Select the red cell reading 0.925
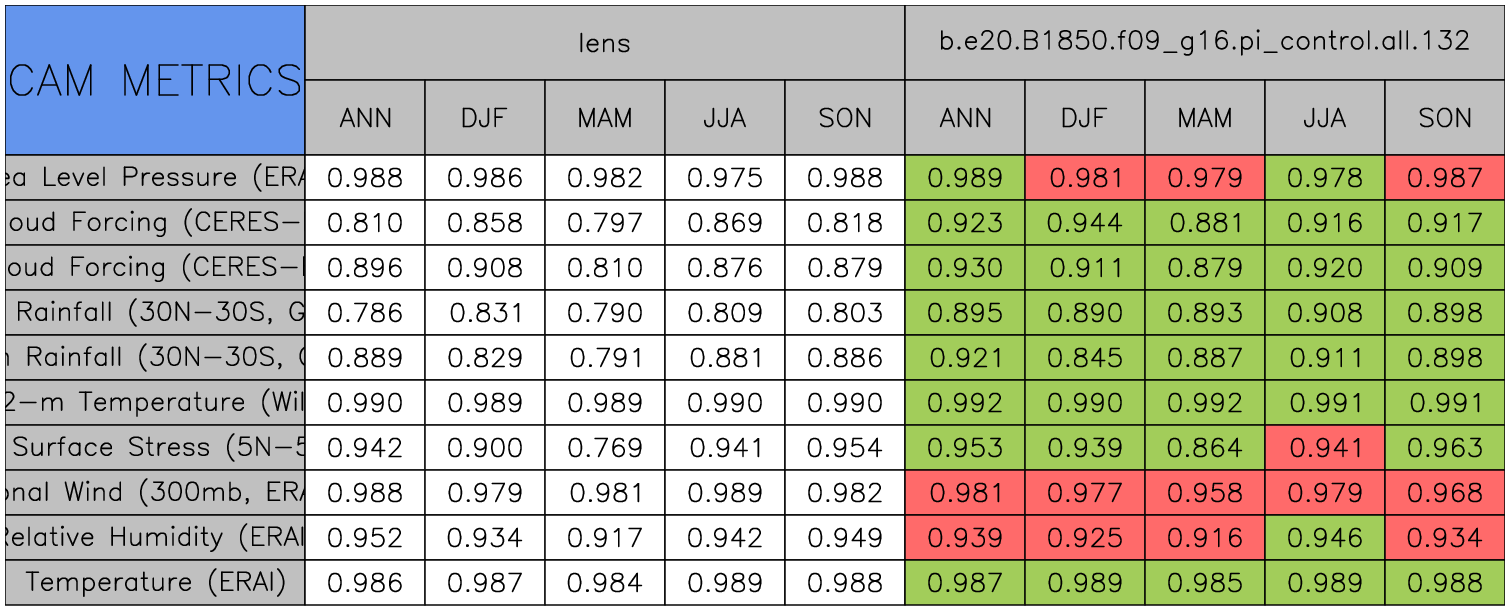The width and height of the screenshot is (1510, 611). 1085,537
